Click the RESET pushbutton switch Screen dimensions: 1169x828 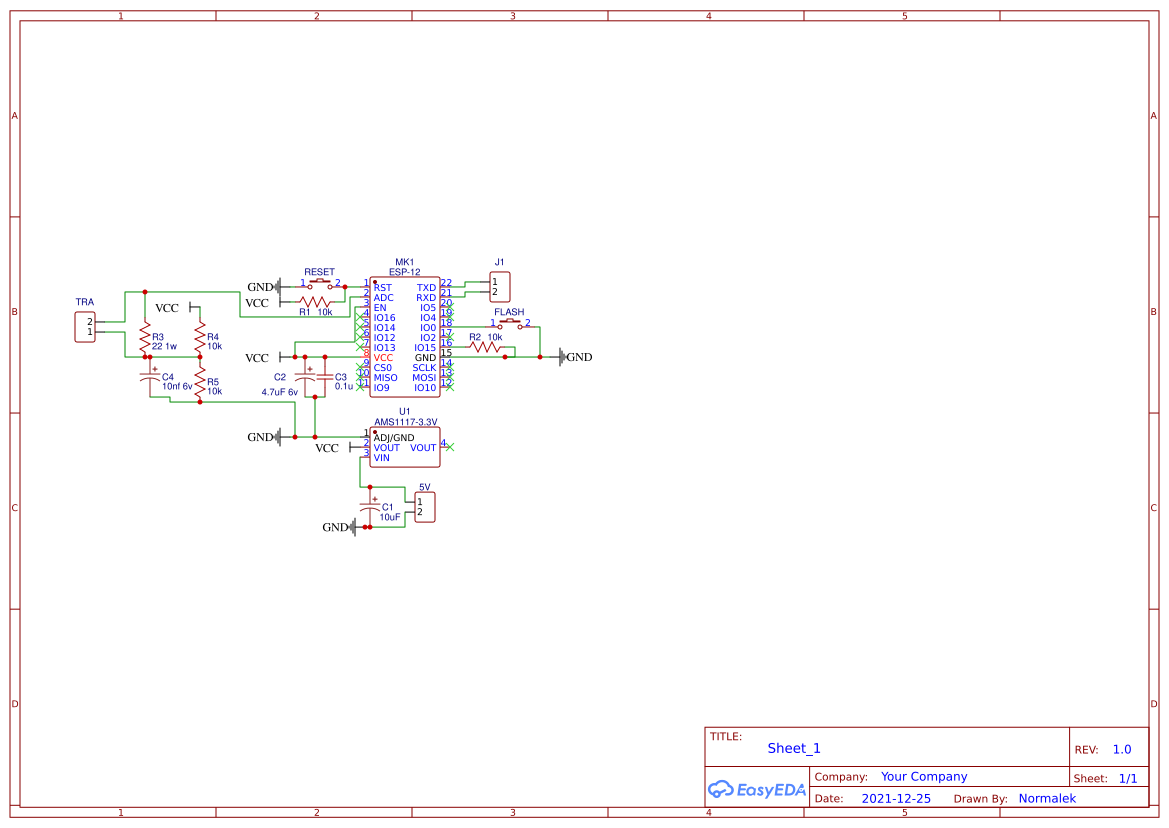tap(318, 283)
